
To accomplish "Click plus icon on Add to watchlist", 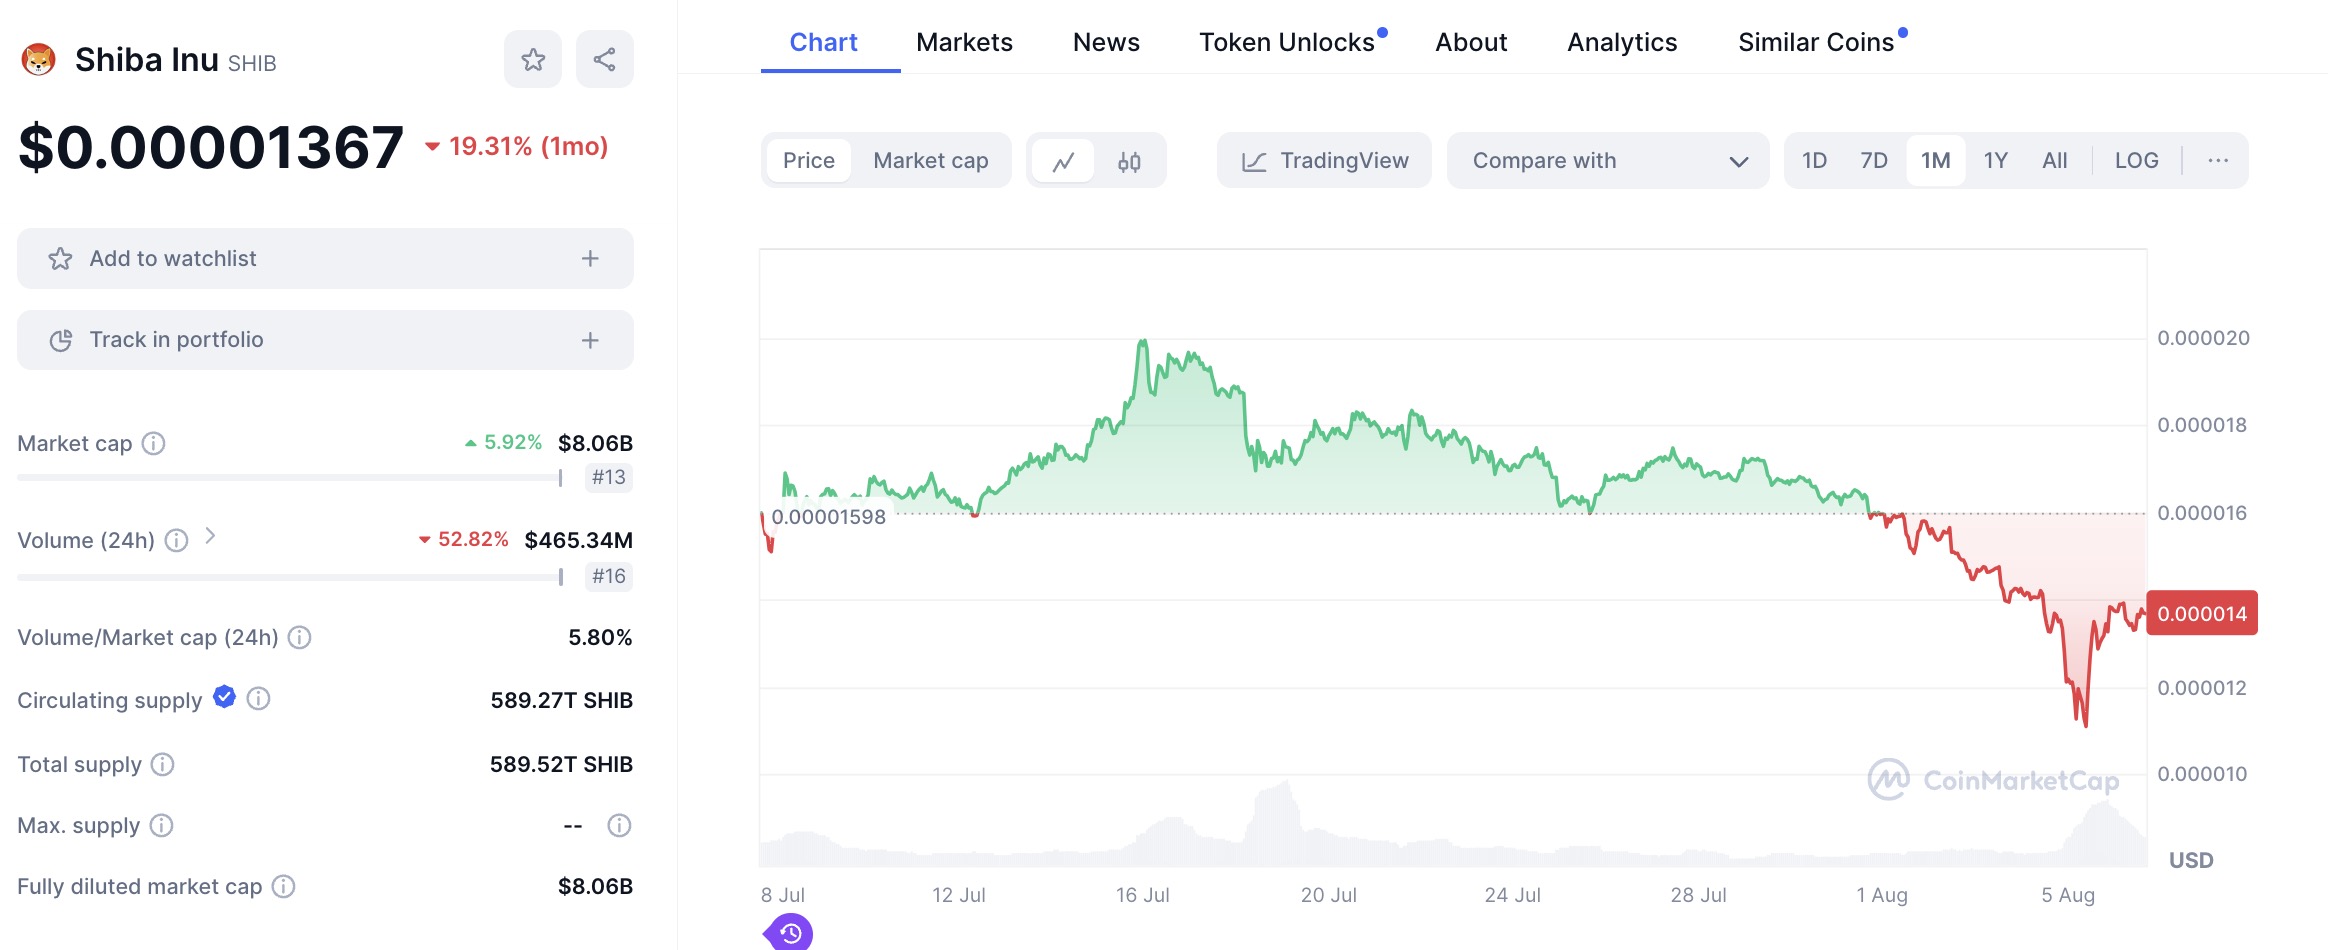I will tap(590, 259).
